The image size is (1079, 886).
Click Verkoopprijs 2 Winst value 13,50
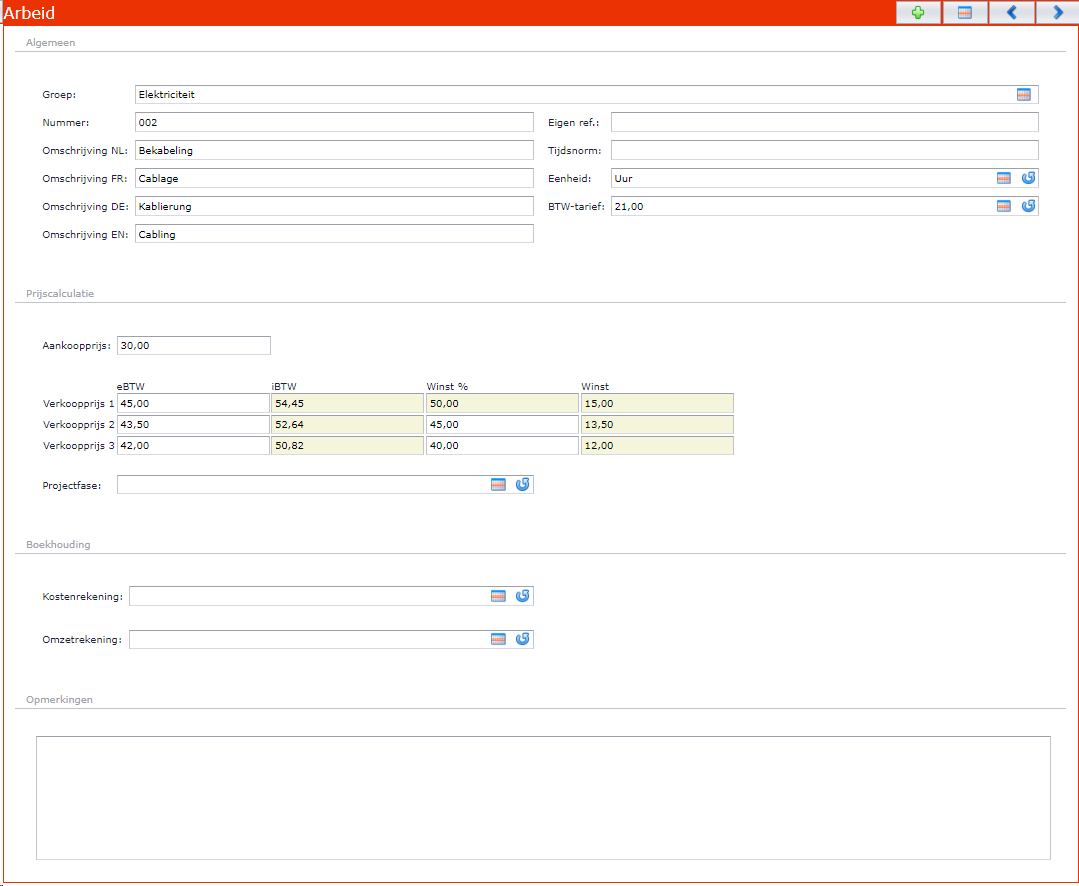(657, 424)
